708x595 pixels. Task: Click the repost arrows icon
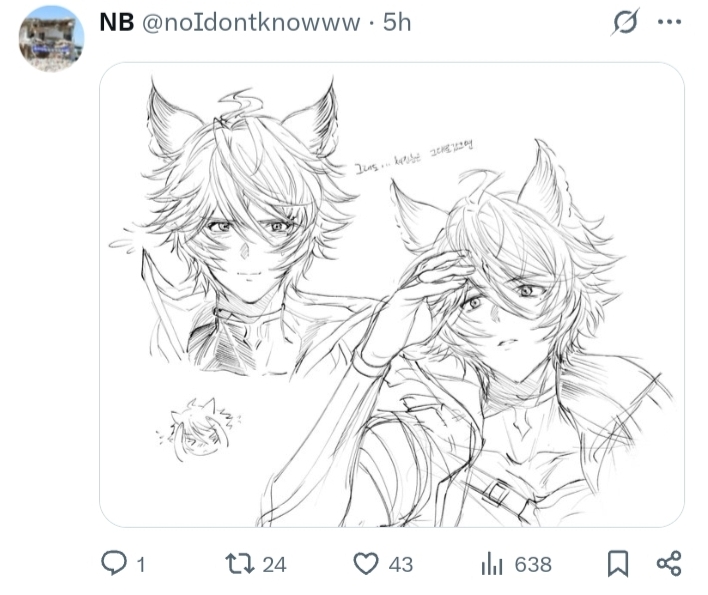[240, 564]
